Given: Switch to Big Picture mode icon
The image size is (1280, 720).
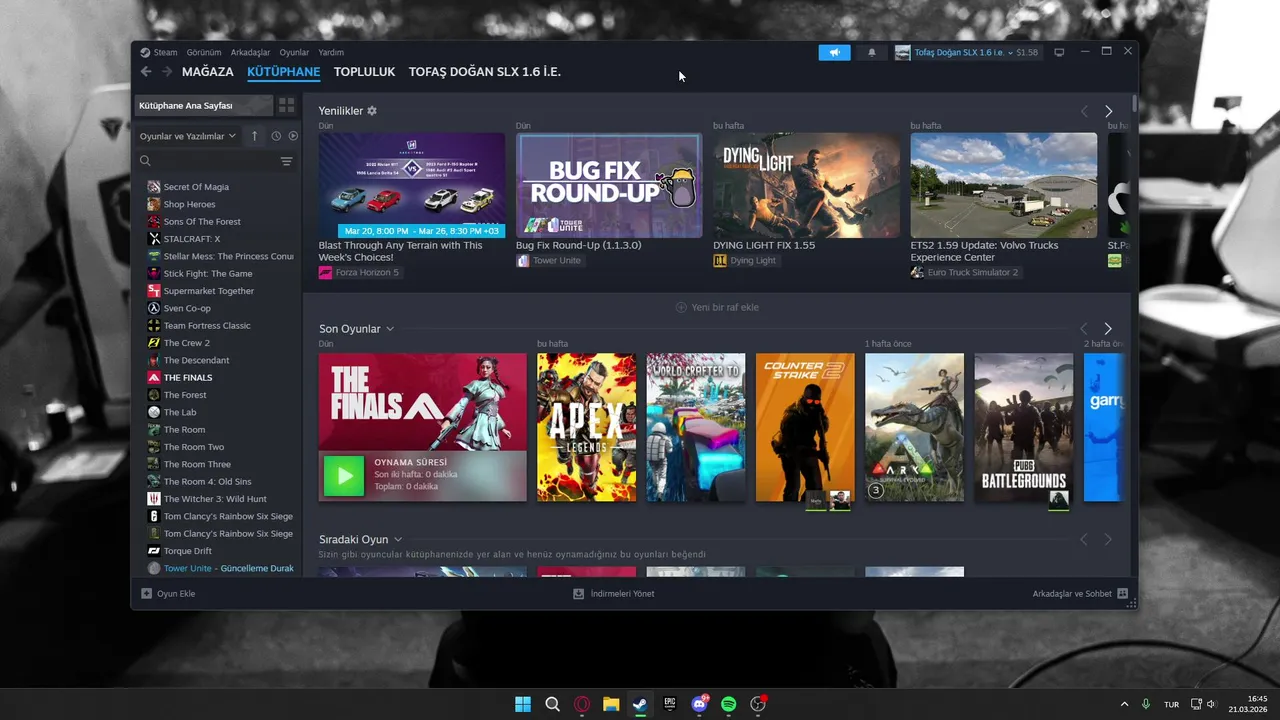Looking at the screenshot, I should [x=1059, y=52].
